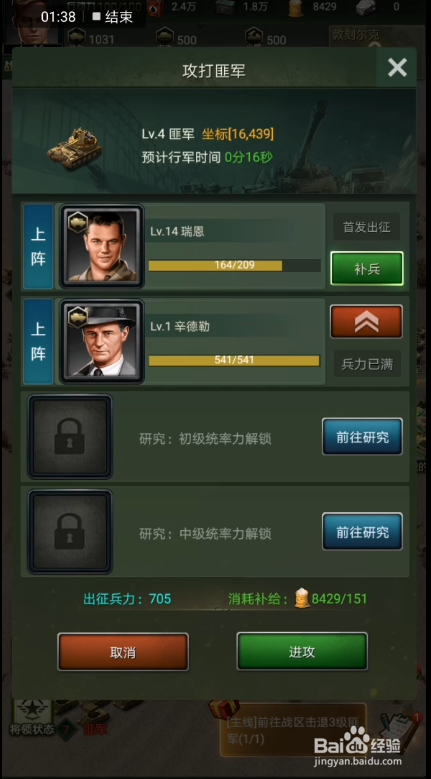Click the 首发出征 label for 瑞恩
Screen dimensions: 431x779
(366, 227)
